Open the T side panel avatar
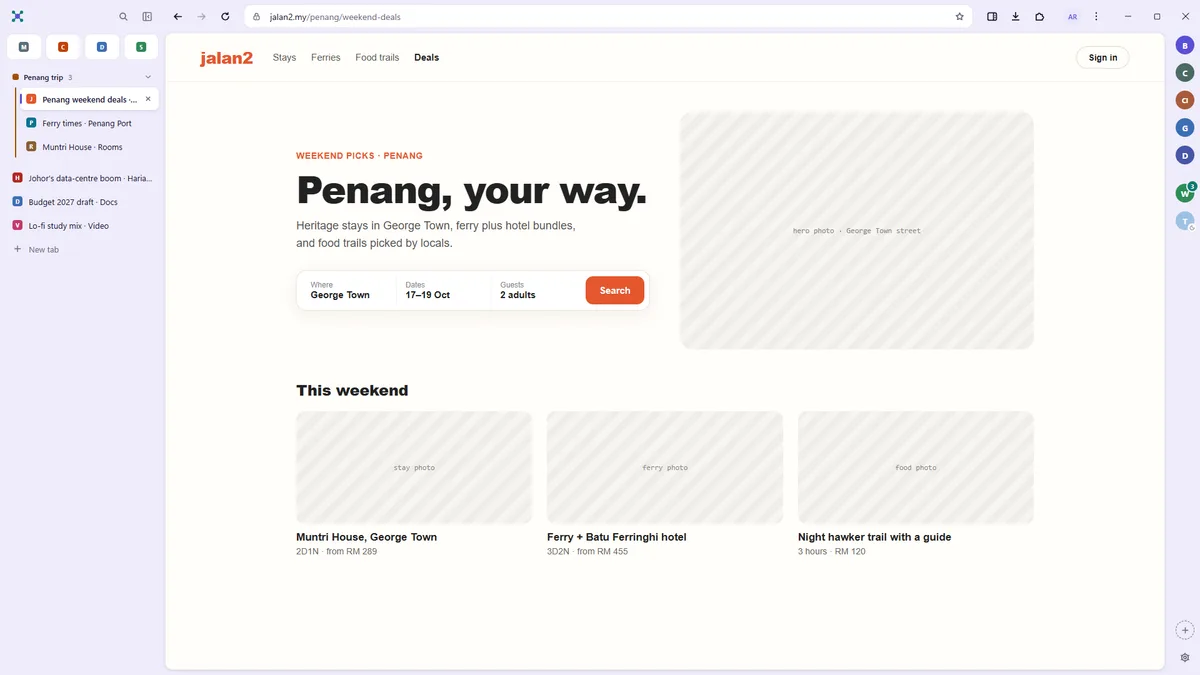 coord(1185,221)
